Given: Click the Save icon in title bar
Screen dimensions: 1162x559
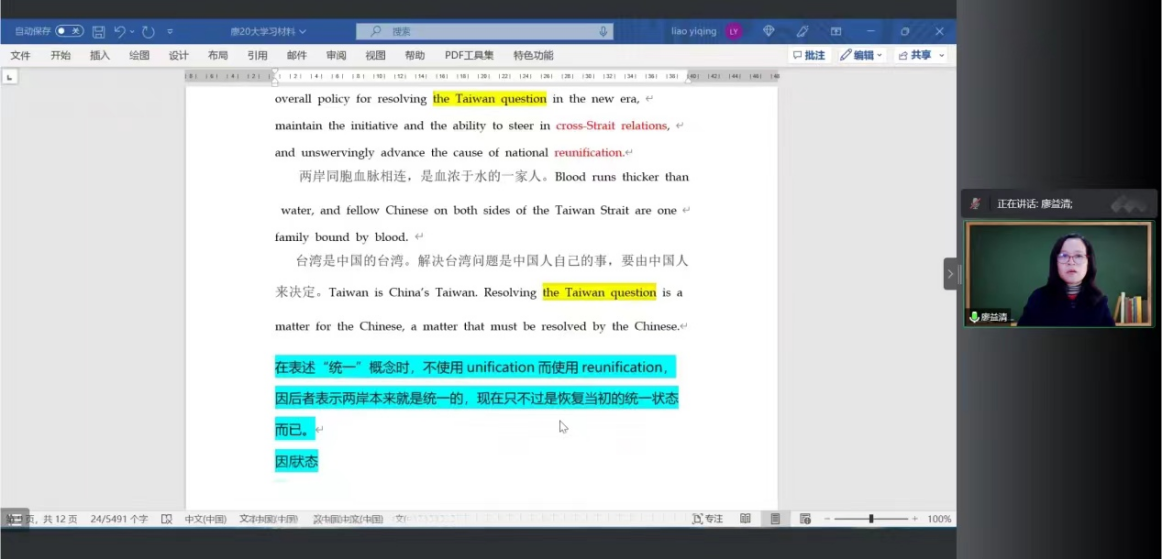Looking at the screenshot, I should 98,32.
